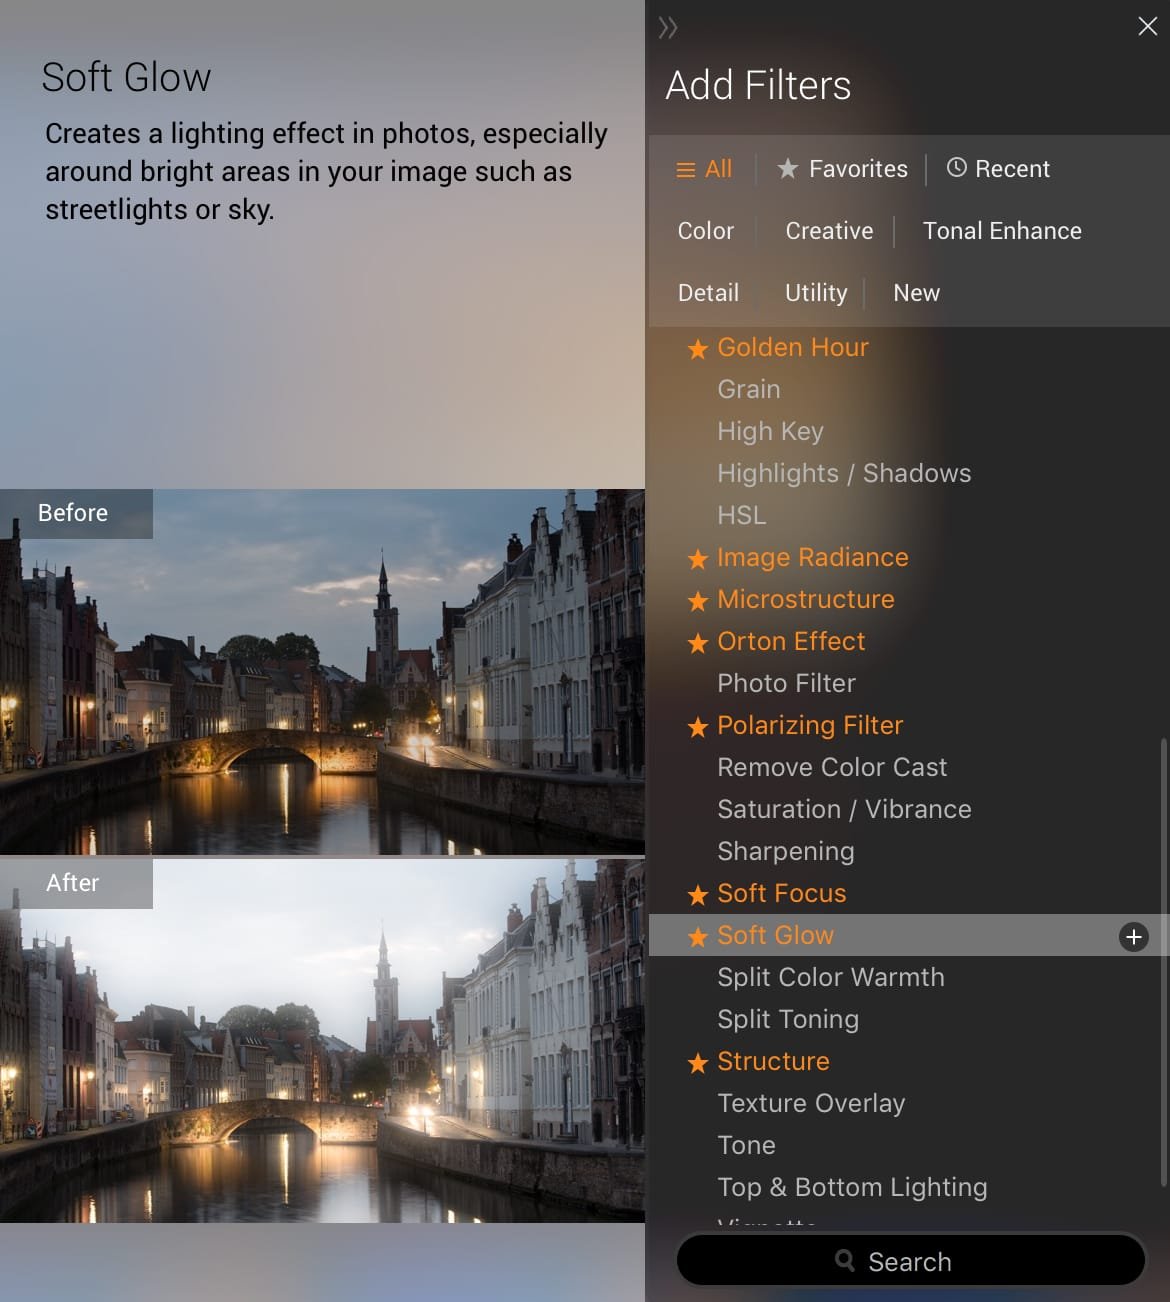The width and height of the screenshot is (1170, 1302).
Task: Close the Add Filters panel
Action: 1147,26
